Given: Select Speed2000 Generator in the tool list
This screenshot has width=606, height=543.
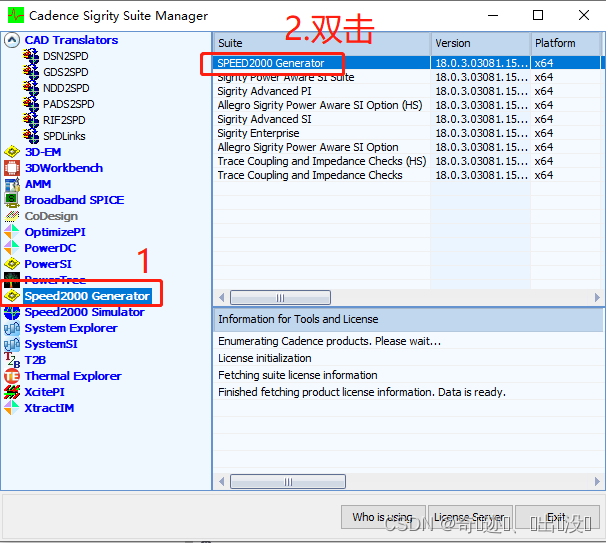Looking at the screenshot, I should click(x=87, y=296).
